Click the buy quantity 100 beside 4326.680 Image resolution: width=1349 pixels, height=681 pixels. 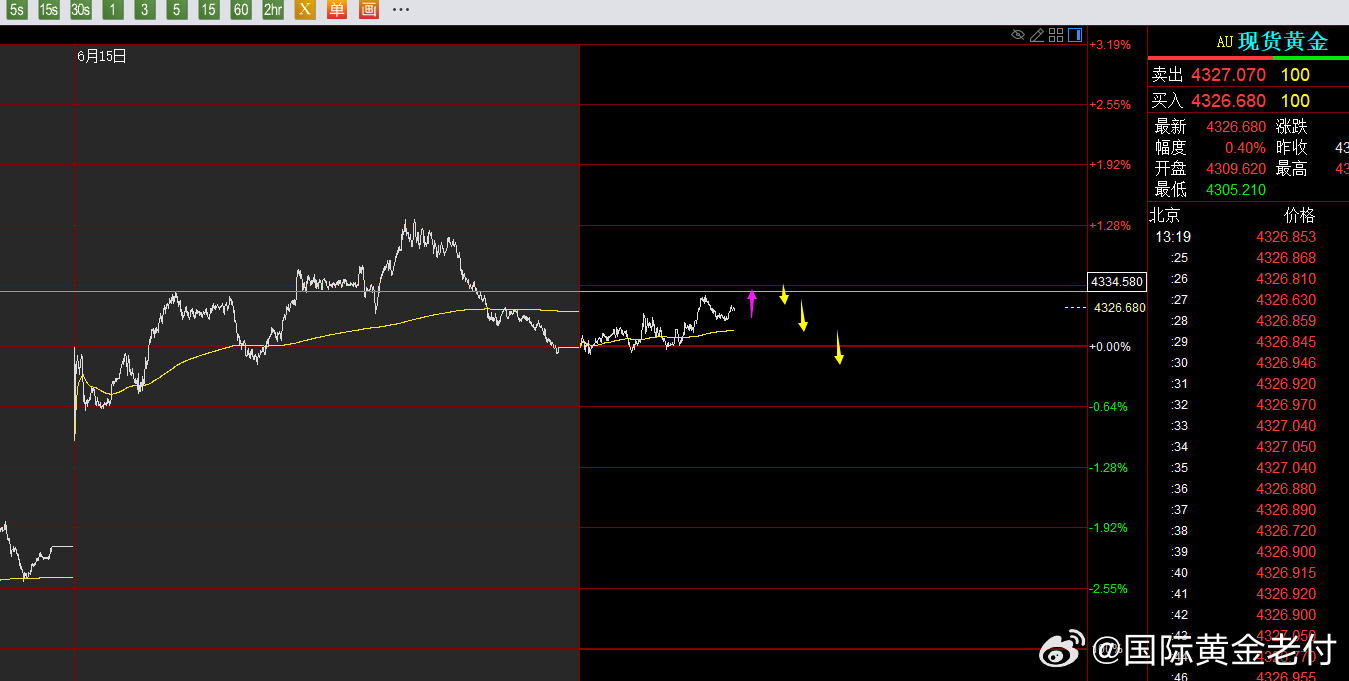click(x=1295, y=101)
